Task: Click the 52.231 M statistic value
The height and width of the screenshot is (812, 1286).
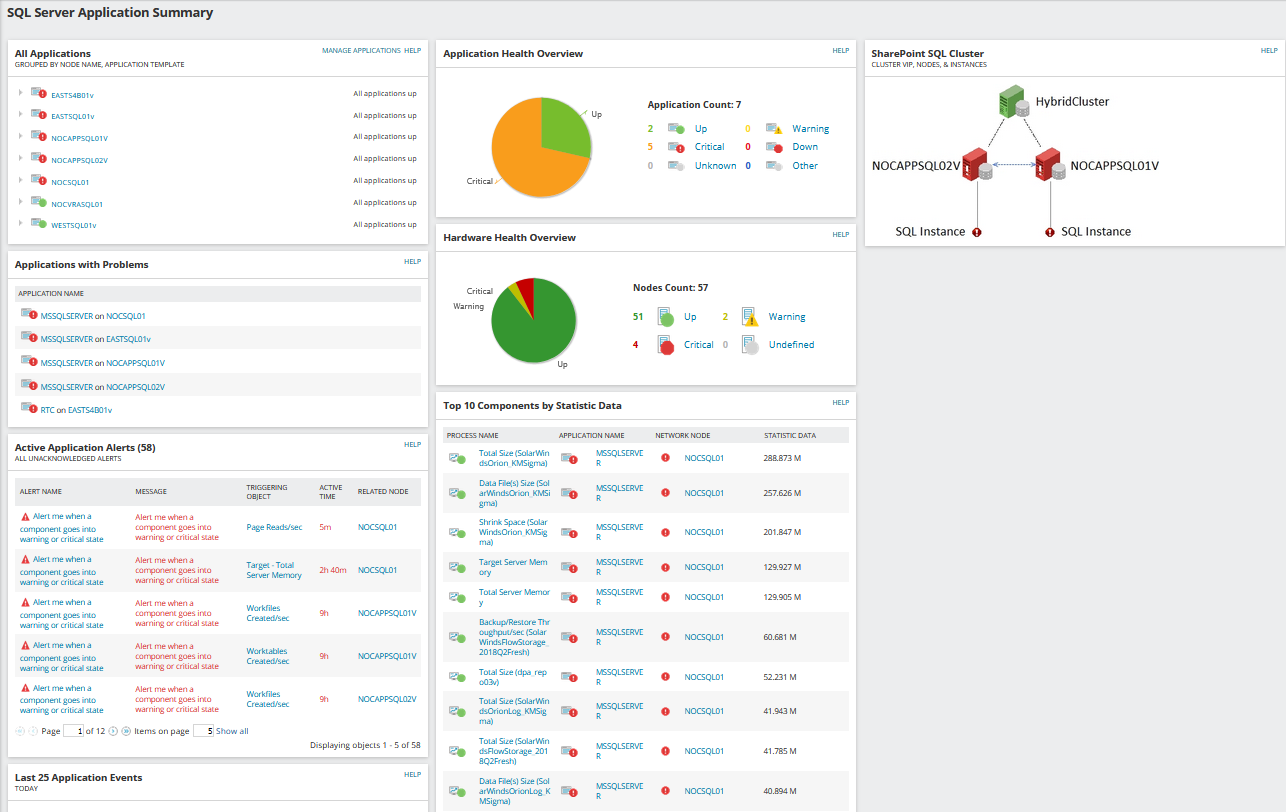Action: 781,677
